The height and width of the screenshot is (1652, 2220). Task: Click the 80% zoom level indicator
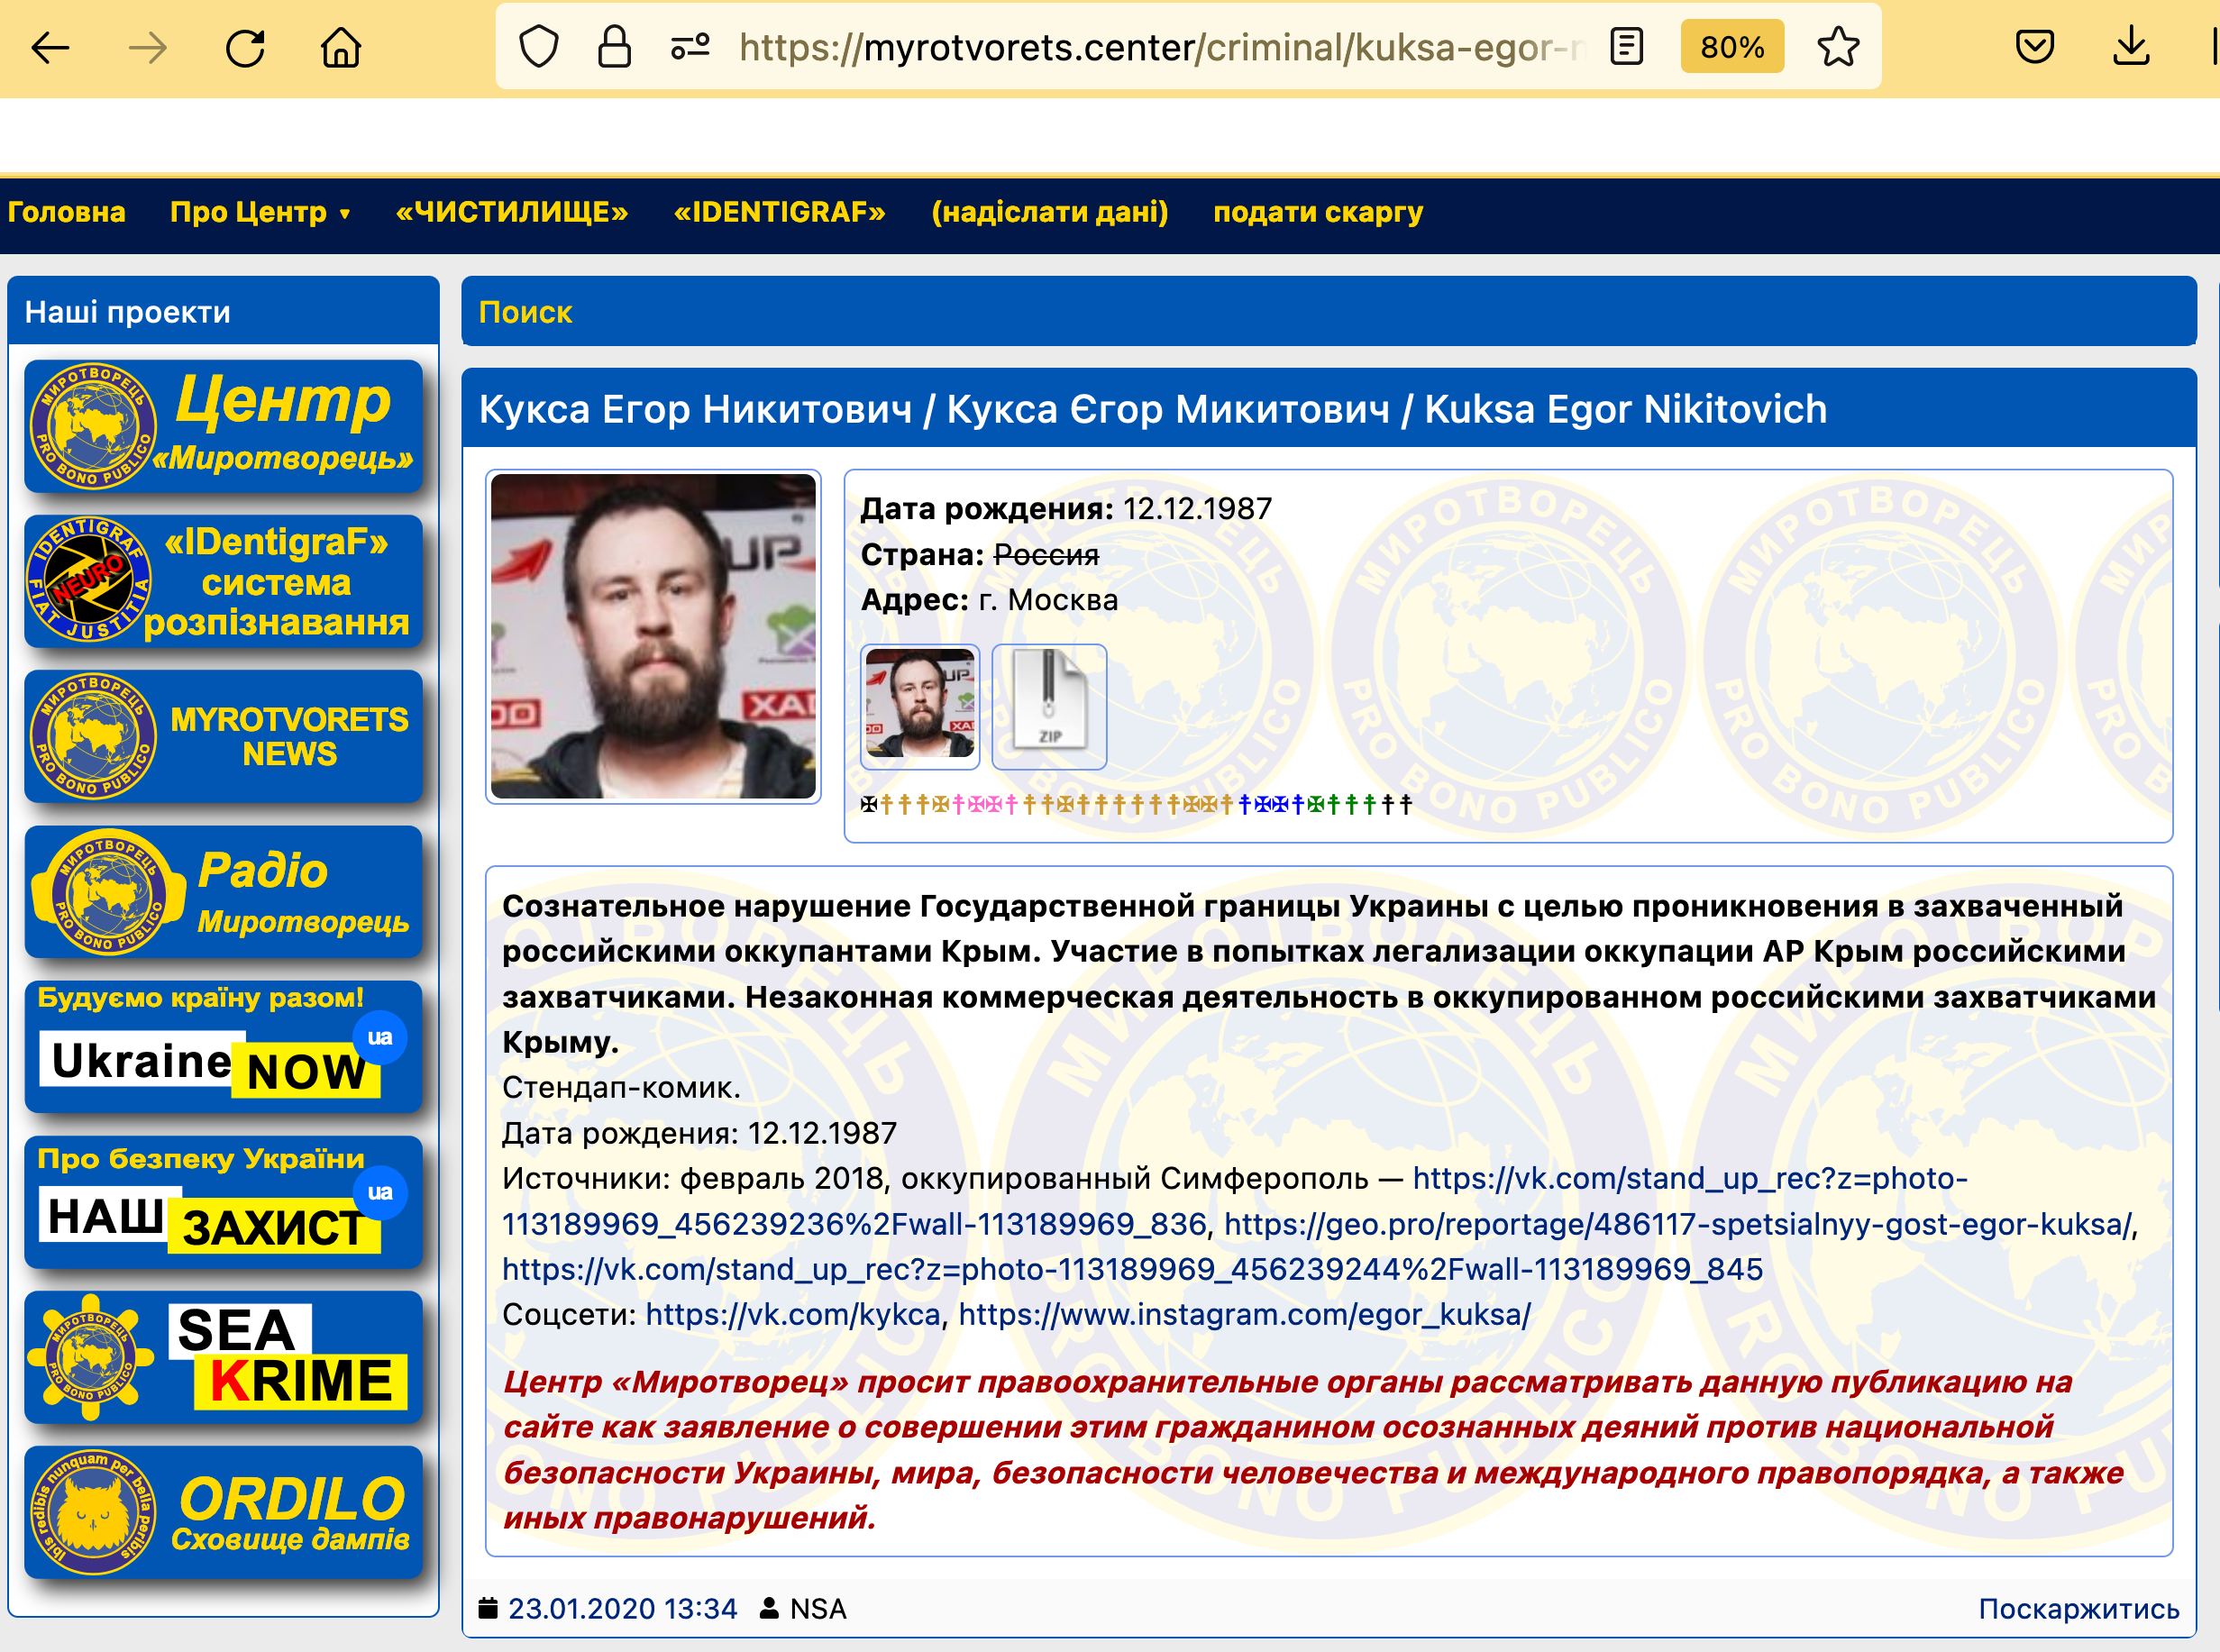coord(1732,47)
